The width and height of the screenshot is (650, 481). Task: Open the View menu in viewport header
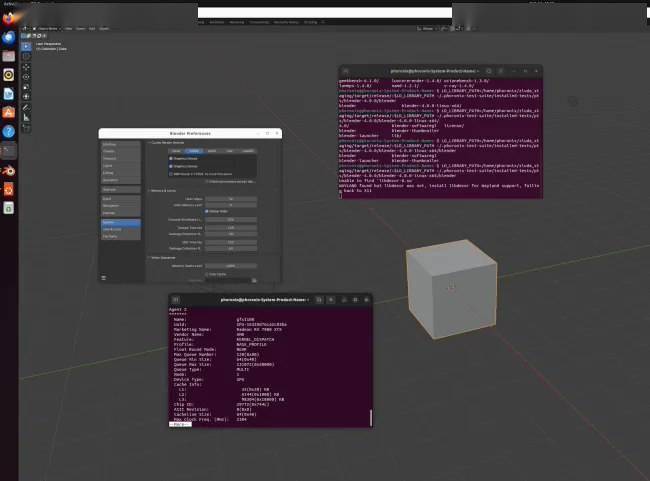pos(69,29)
